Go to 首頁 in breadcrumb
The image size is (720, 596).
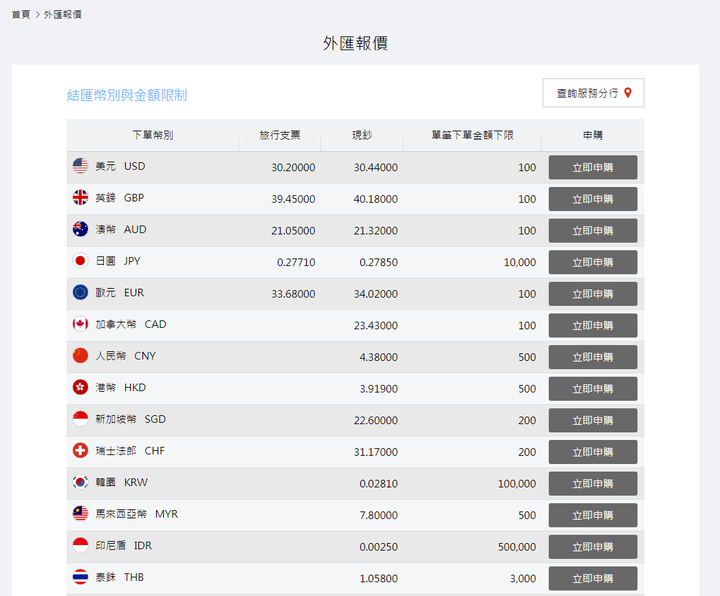point(21,15)
